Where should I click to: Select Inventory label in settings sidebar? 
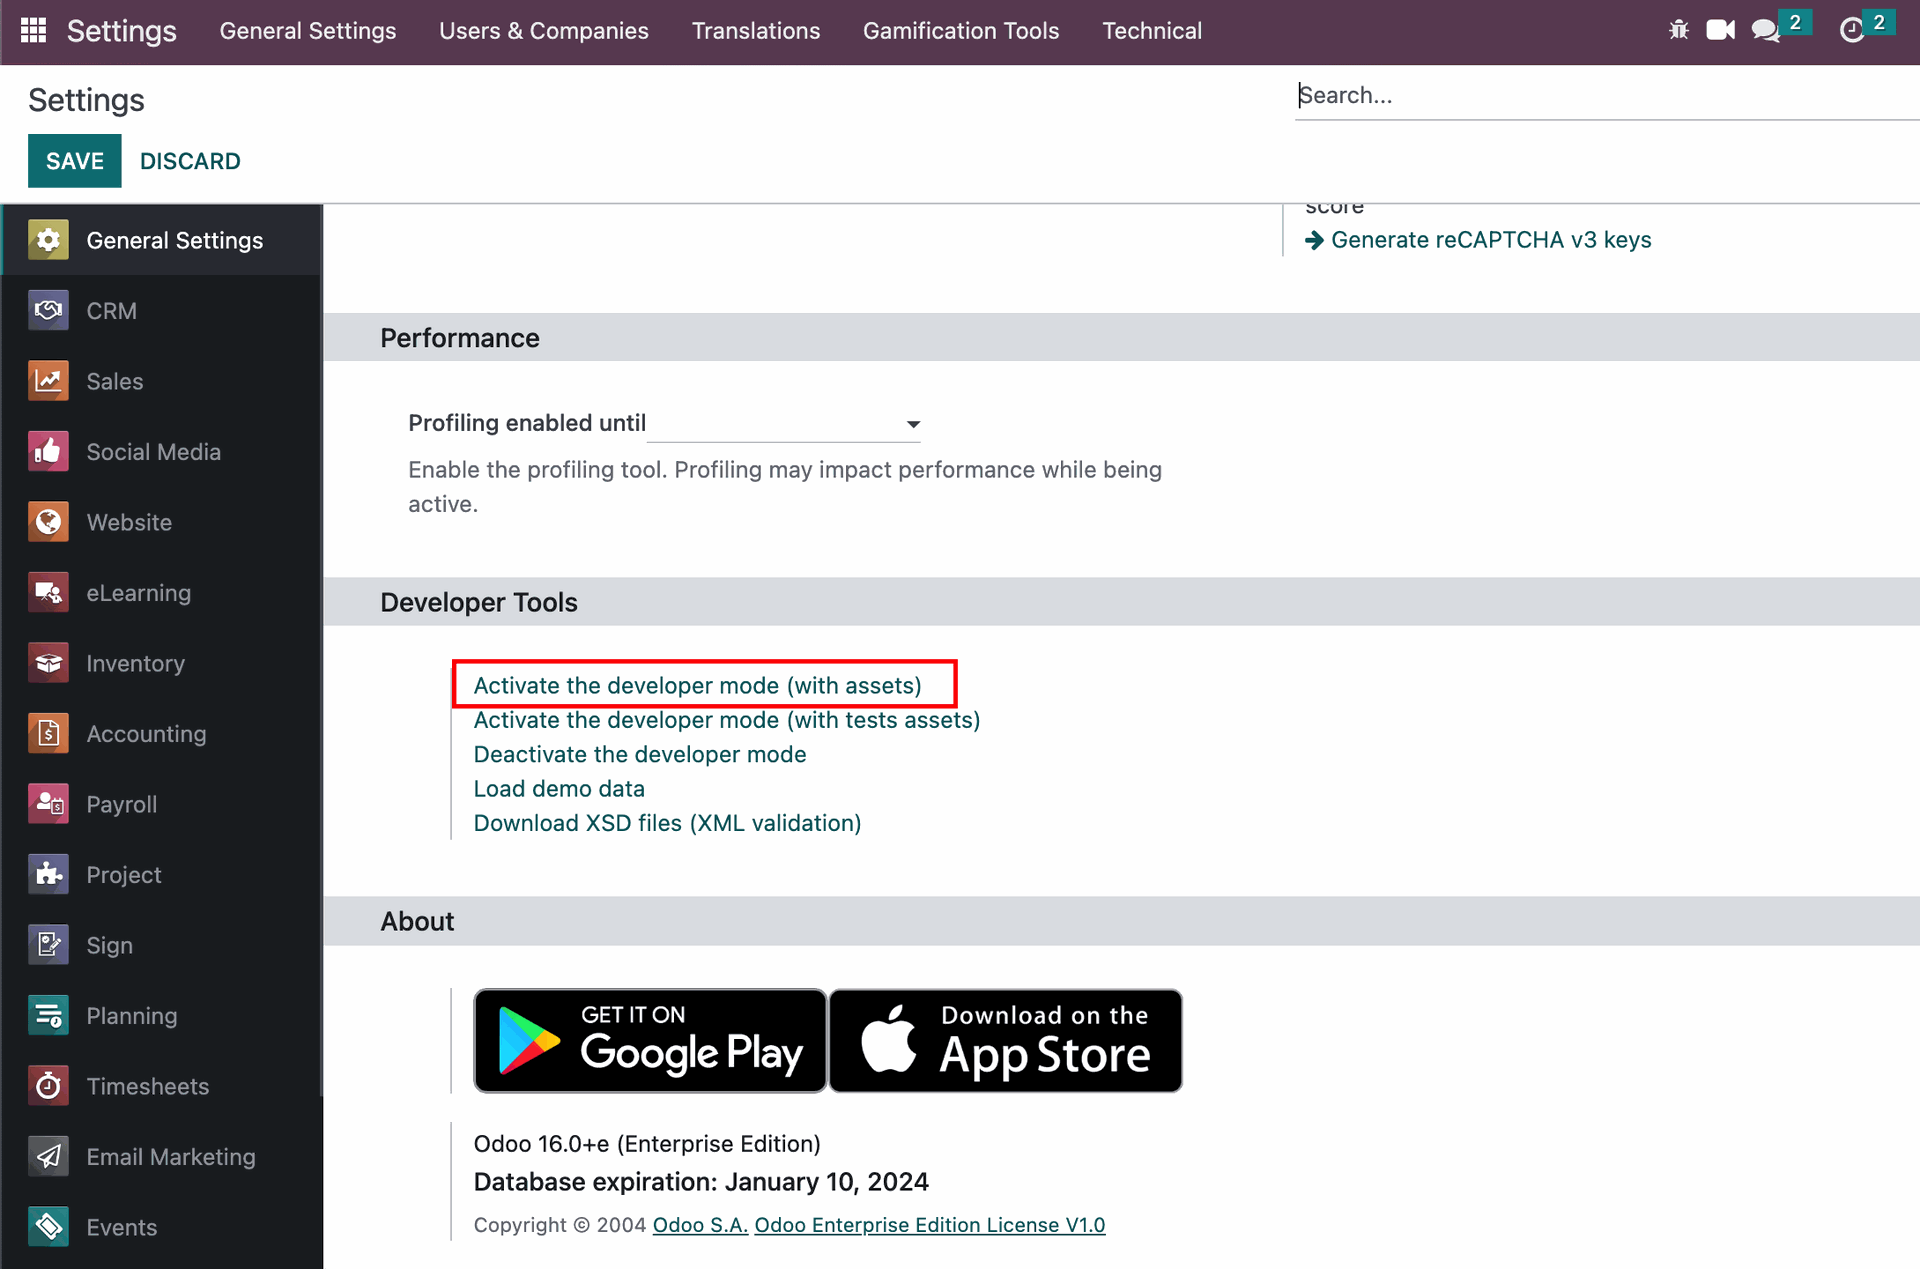136,663
